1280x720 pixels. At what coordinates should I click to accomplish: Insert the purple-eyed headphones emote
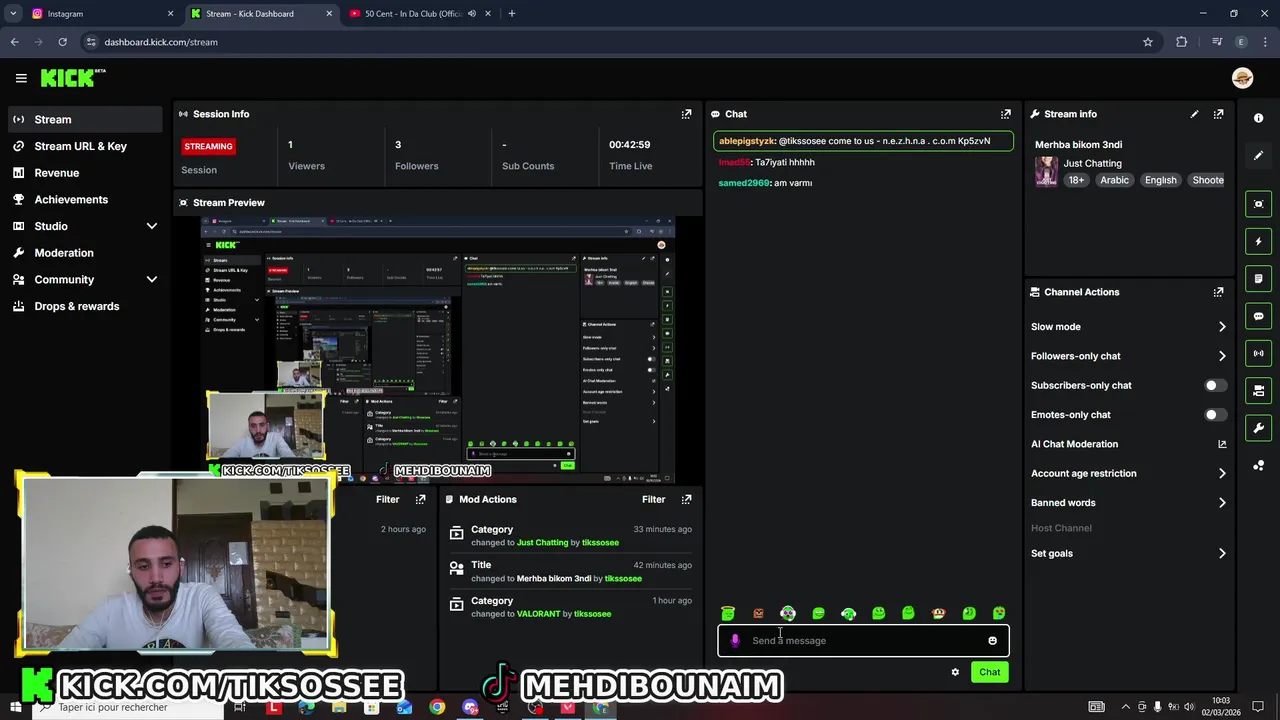coord(788,613)
